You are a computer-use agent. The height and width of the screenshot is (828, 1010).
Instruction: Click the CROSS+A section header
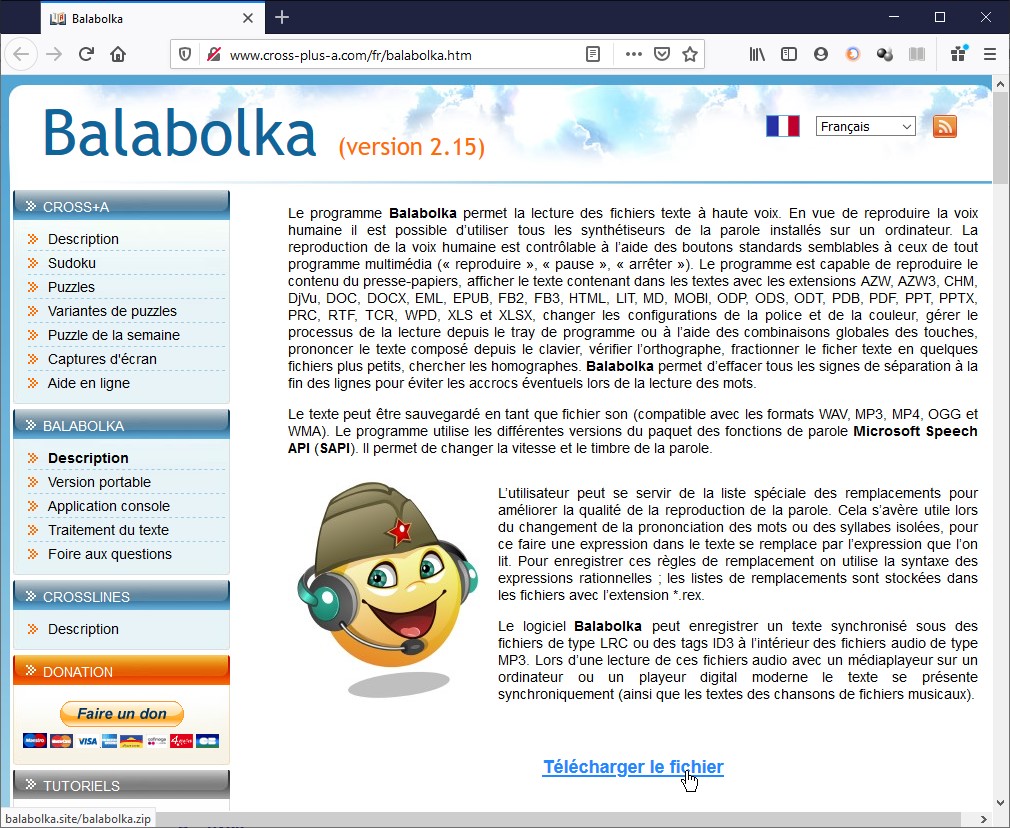(121, 206)
